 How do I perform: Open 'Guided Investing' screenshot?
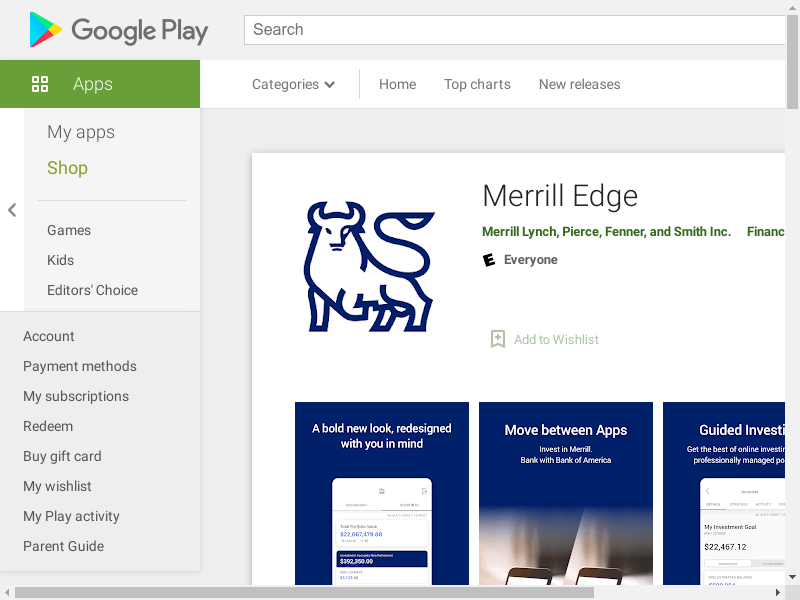724,493
